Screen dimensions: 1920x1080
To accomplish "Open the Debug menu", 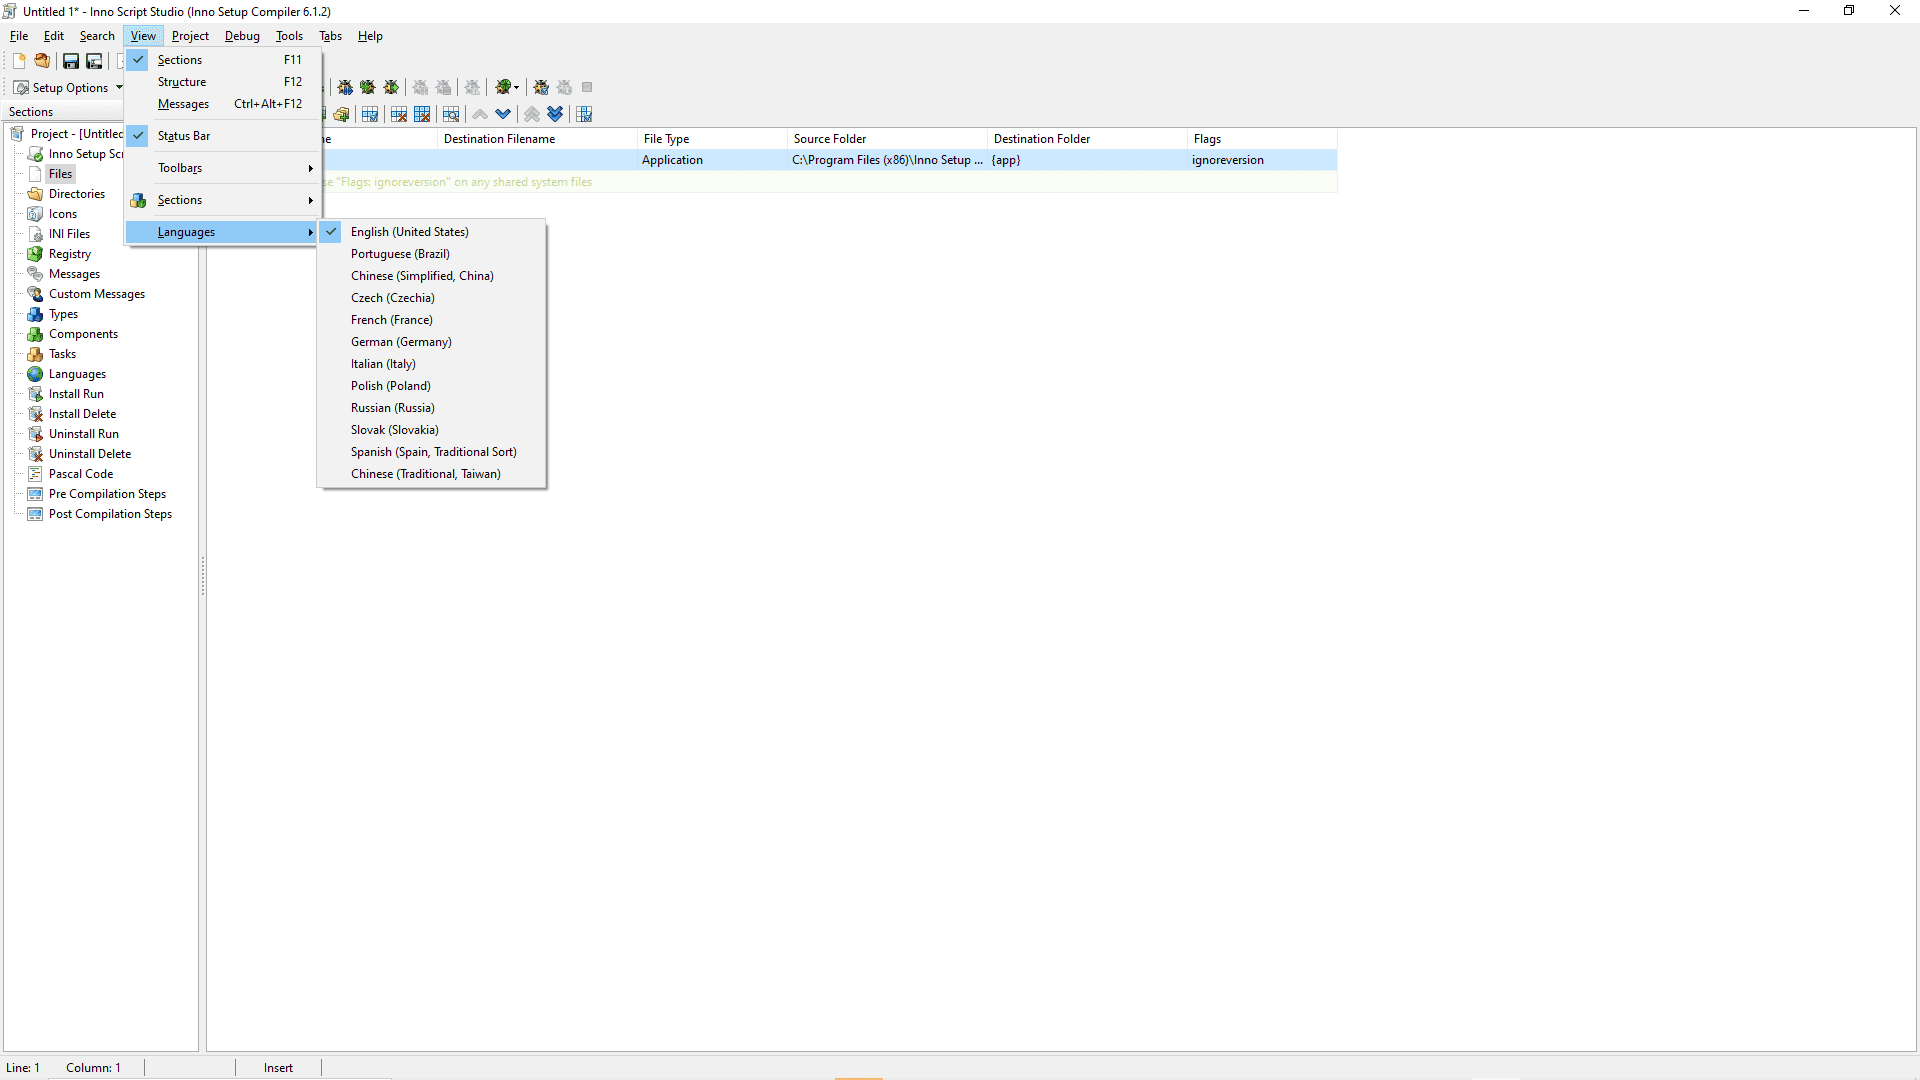I will tap(242, 36).
